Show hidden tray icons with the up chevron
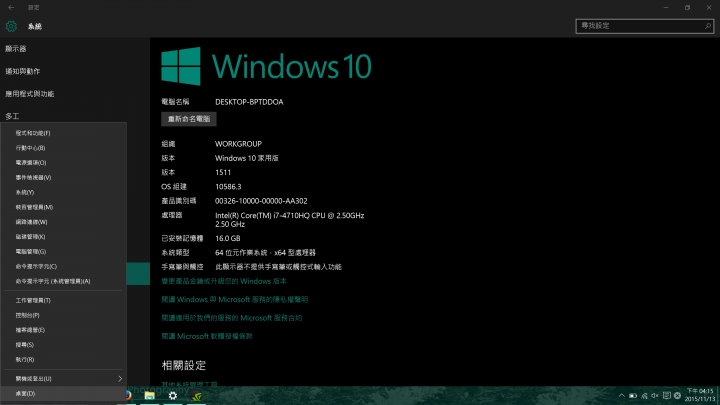The height and width of the screenshot is (405, 720). (x=621, y=395)
